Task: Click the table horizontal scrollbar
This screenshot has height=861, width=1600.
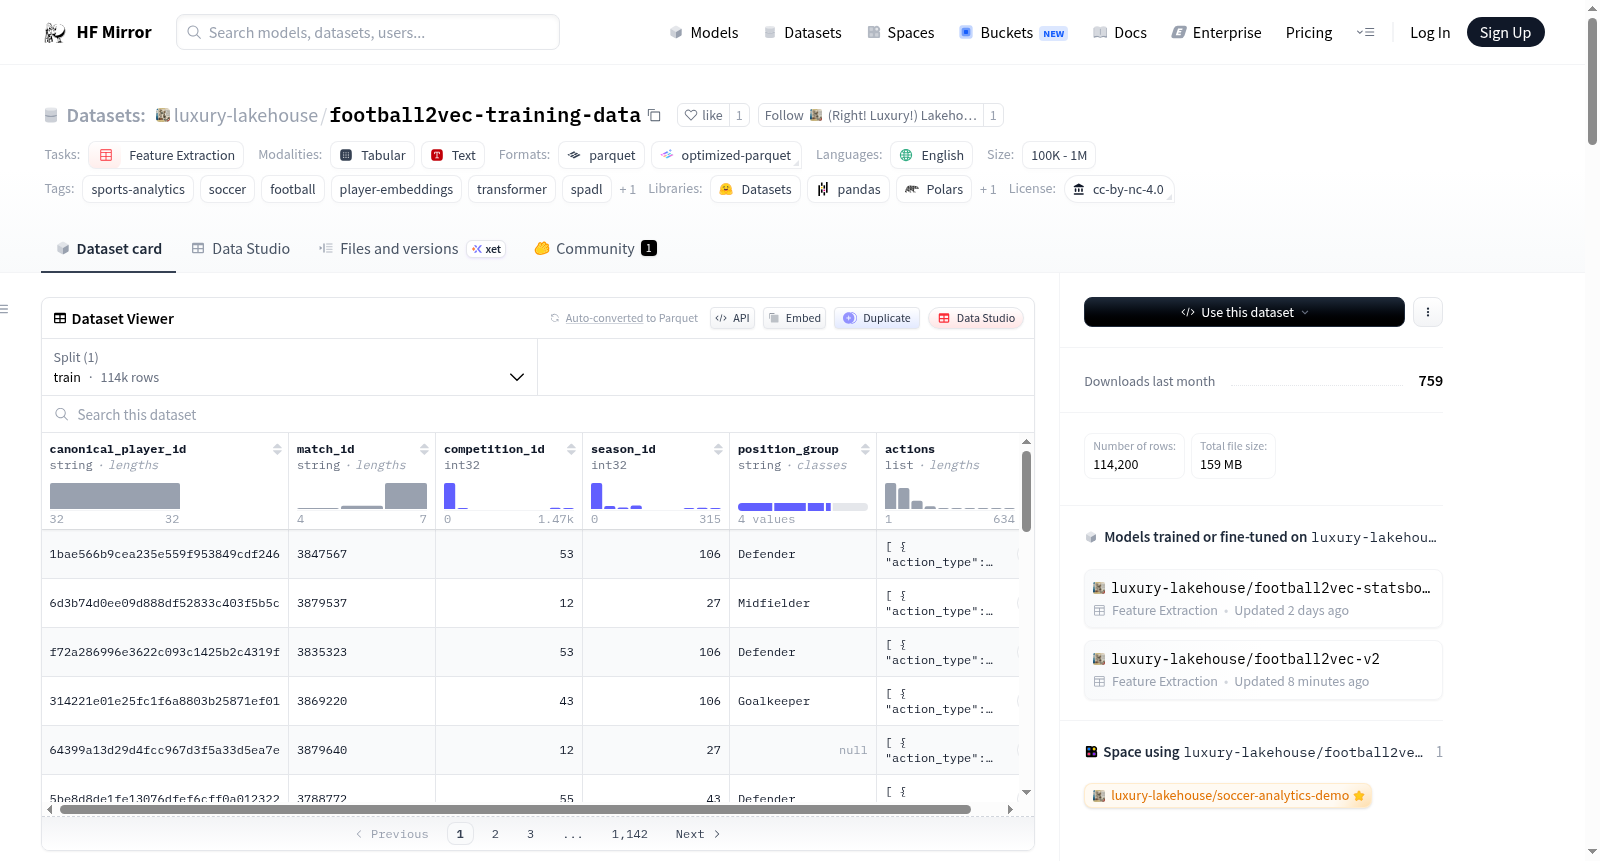Action: click(515, 809)
